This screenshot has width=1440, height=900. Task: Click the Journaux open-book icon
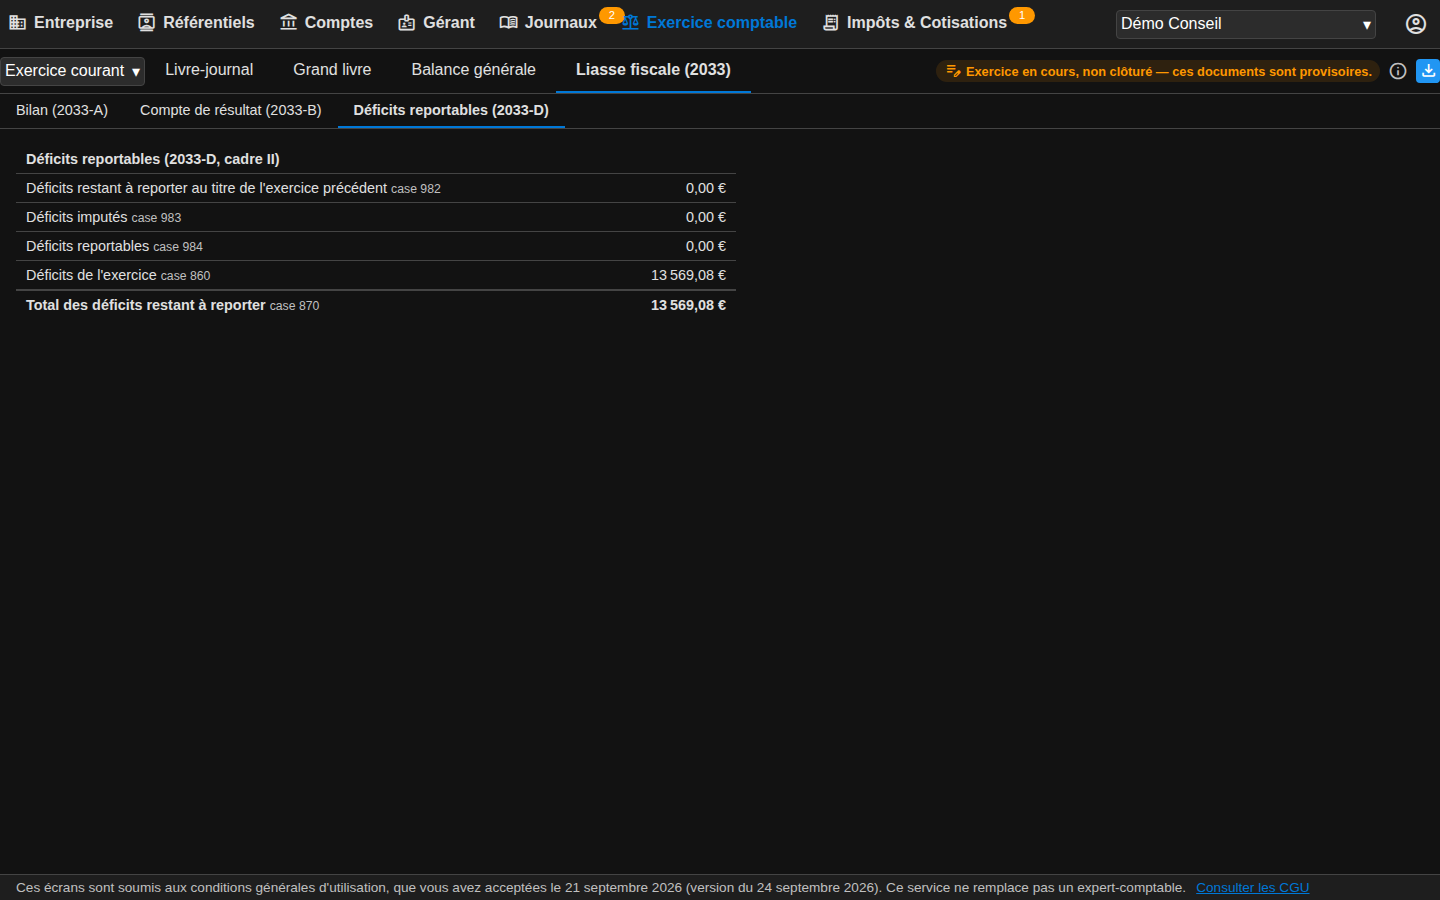pos(508,22)
